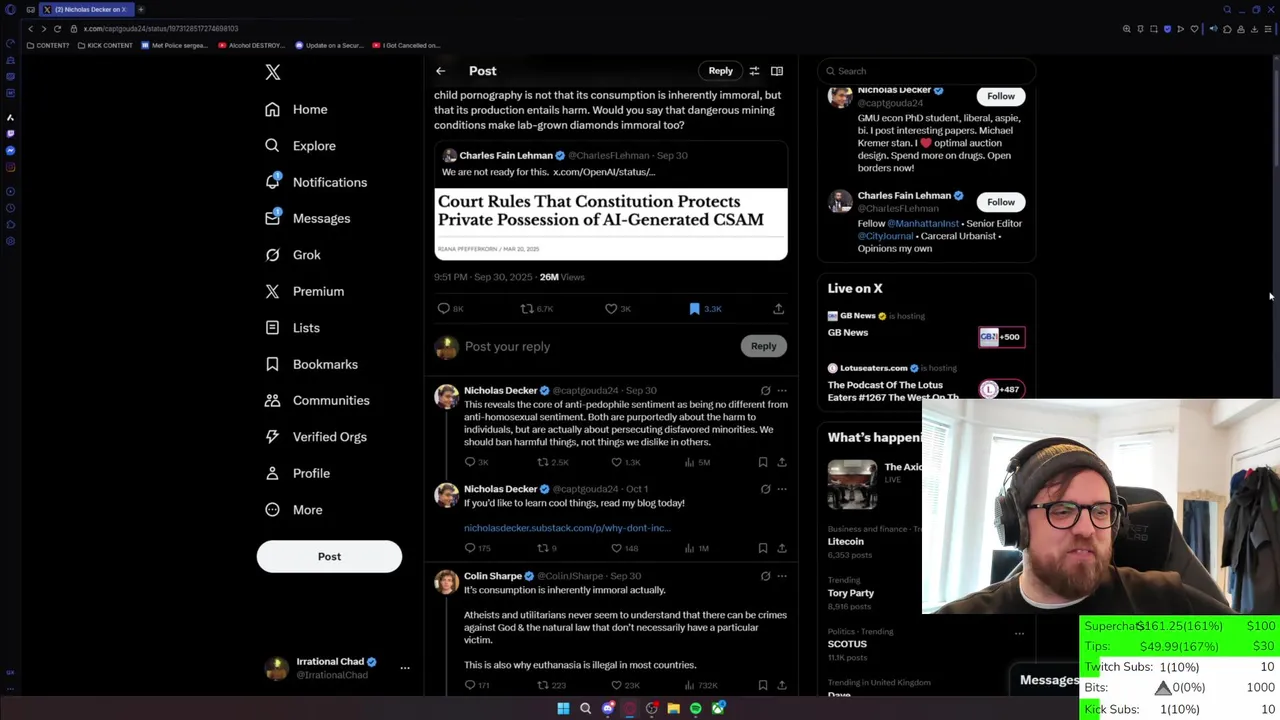This screenshot has width=1280, height=720.
Task: Bookmark Colin Sharpe's reply
Action: point(763,685)
